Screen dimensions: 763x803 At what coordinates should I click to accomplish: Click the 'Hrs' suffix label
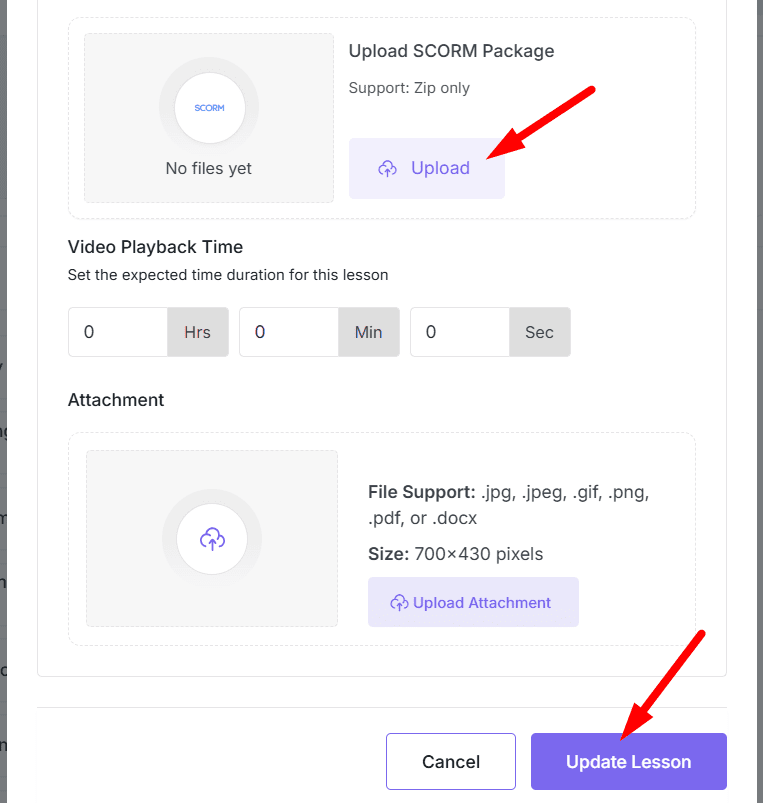click(x=197, y=331)
